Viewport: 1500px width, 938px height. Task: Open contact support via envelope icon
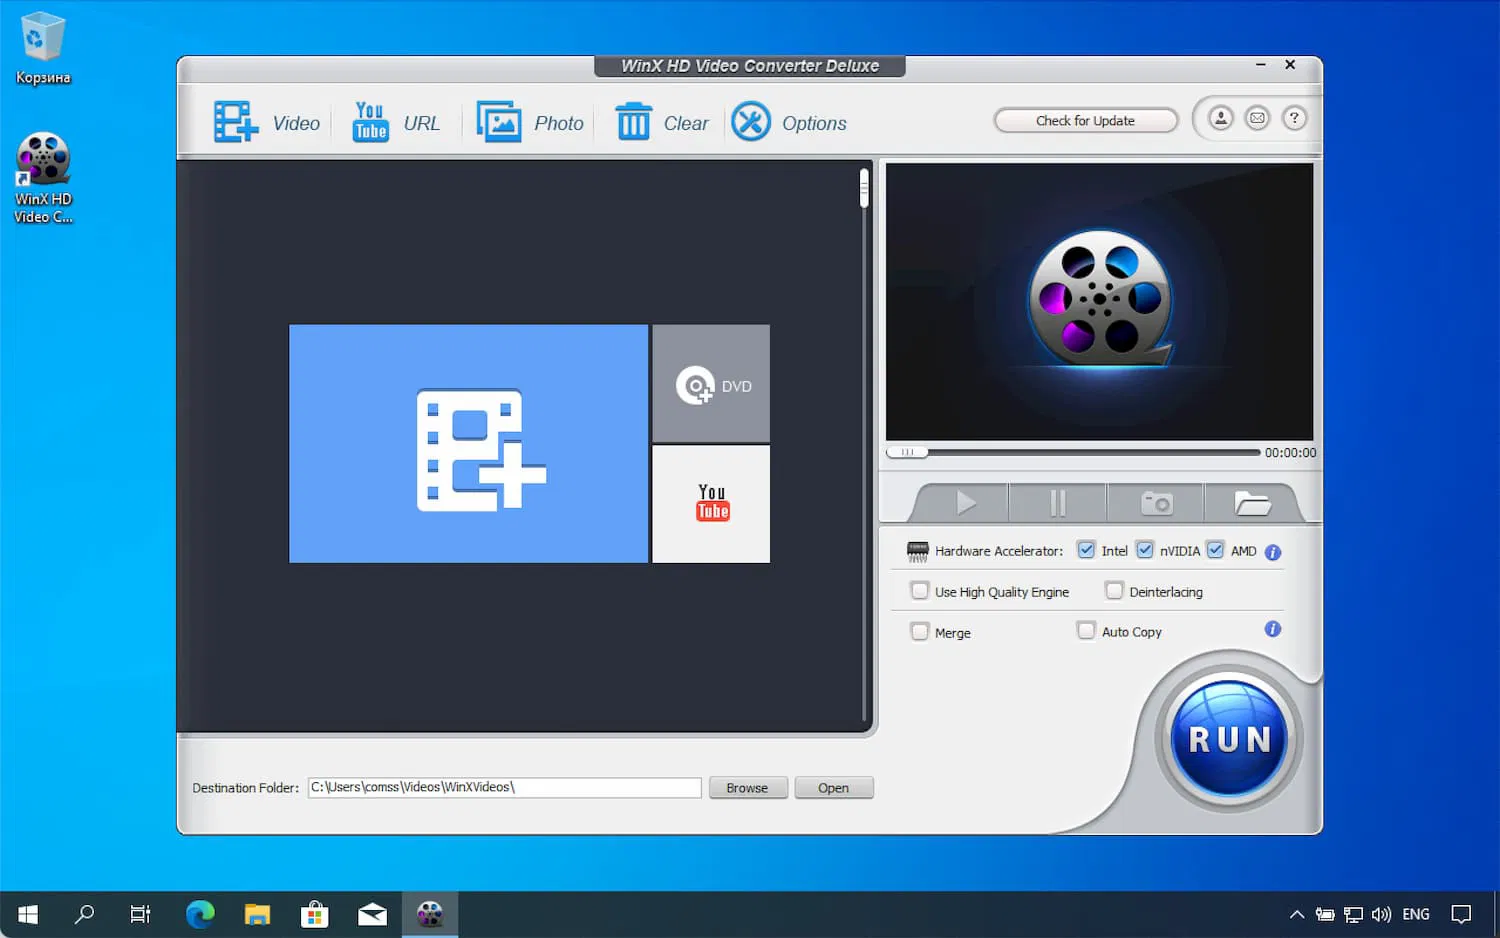[1257, 117]
